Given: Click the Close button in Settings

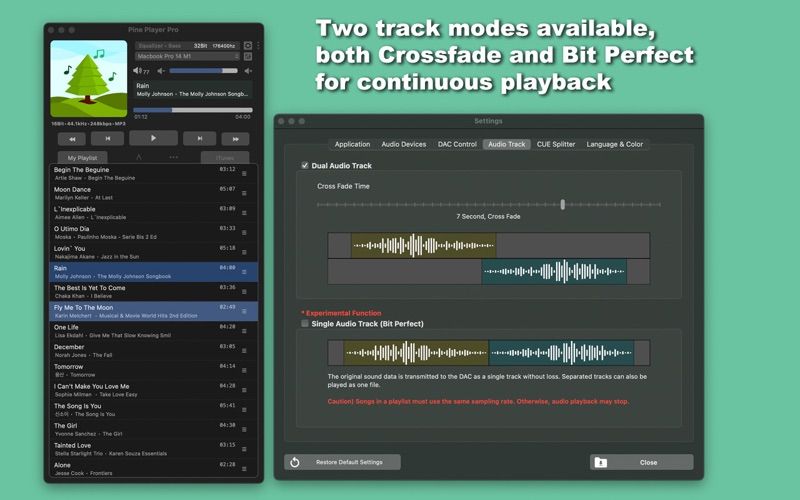Looking at the screenshot, I should point(641,462).
